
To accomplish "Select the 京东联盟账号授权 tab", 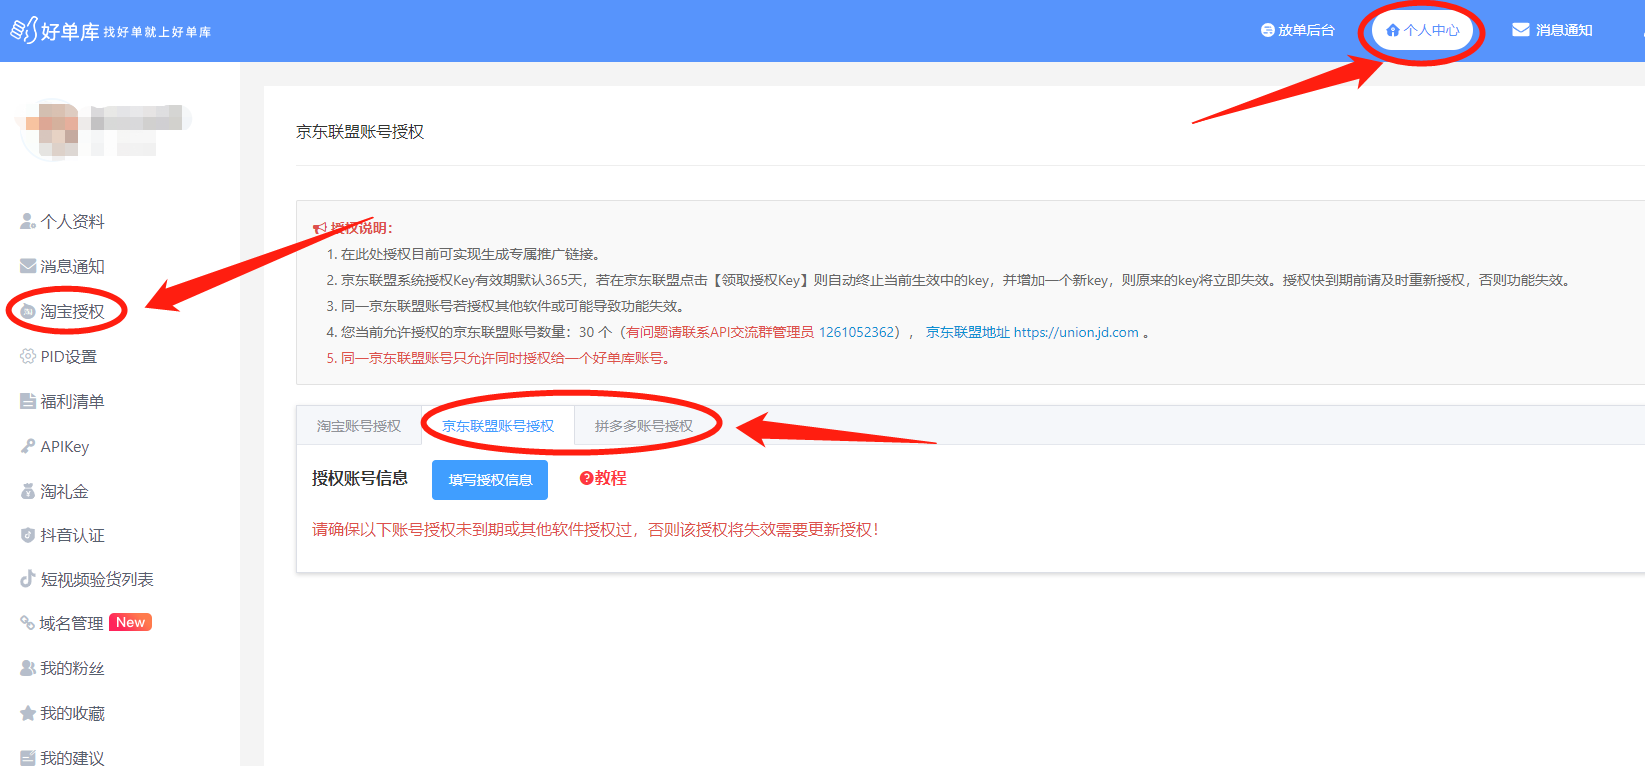I will (x=498, y=426).
